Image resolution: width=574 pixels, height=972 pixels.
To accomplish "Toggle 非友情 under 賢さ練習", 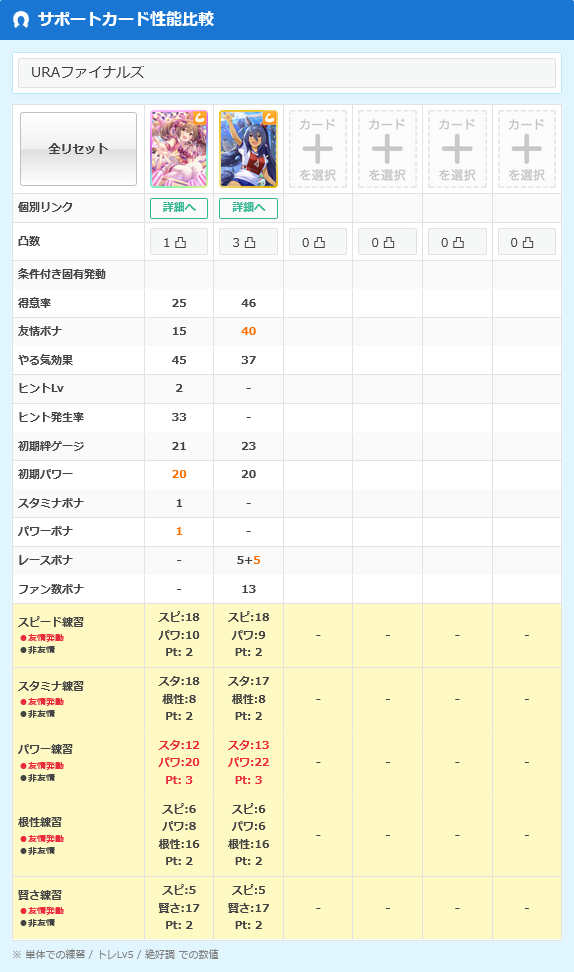I will tap(38, 923).
